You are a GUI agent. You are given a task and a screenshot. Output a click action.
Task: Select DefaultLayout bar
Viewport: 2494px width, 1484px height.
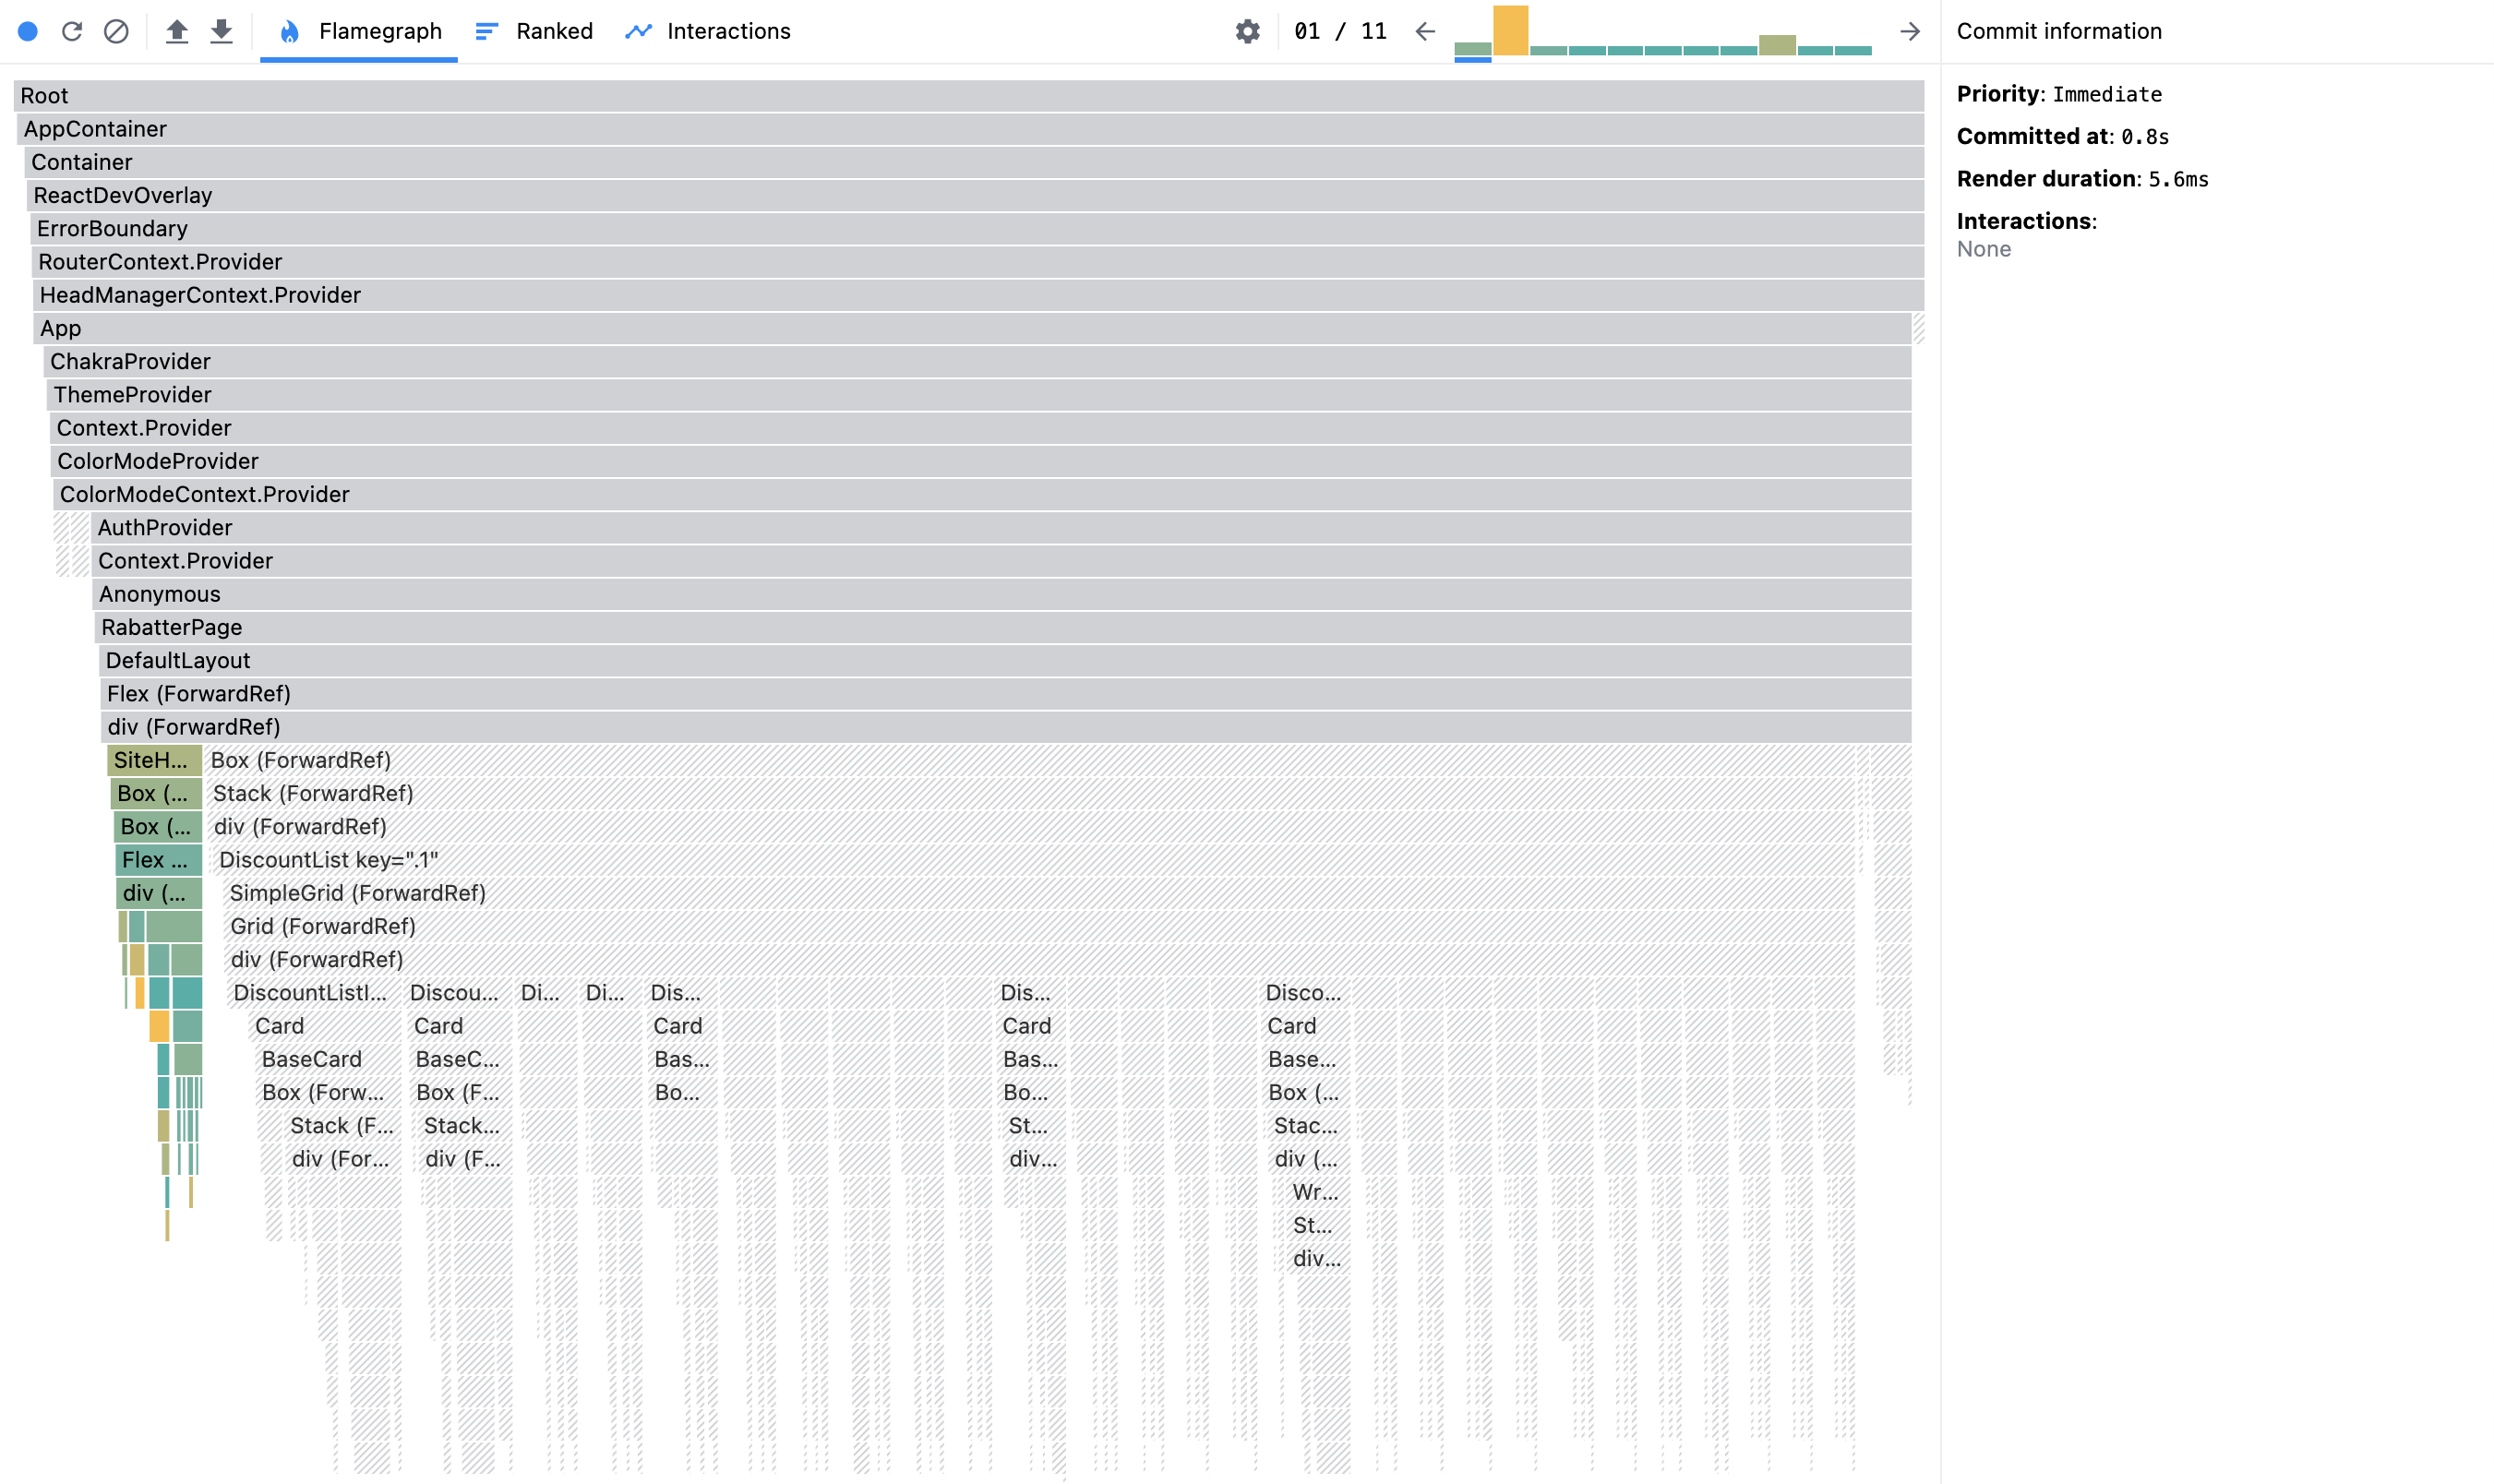[x=1005, y=660]
